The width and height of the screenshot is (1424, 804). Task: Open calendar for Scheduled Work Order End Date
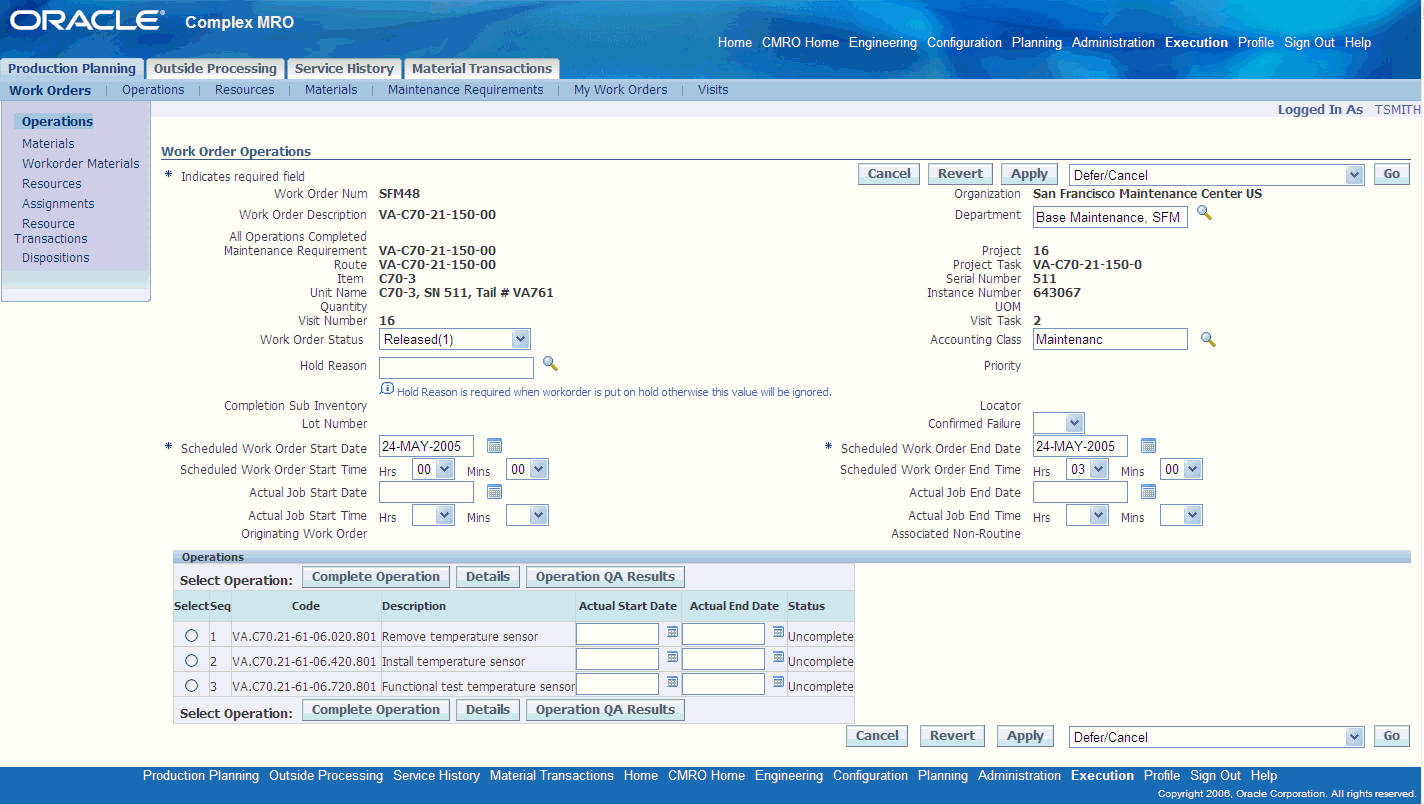(1148, 446)
